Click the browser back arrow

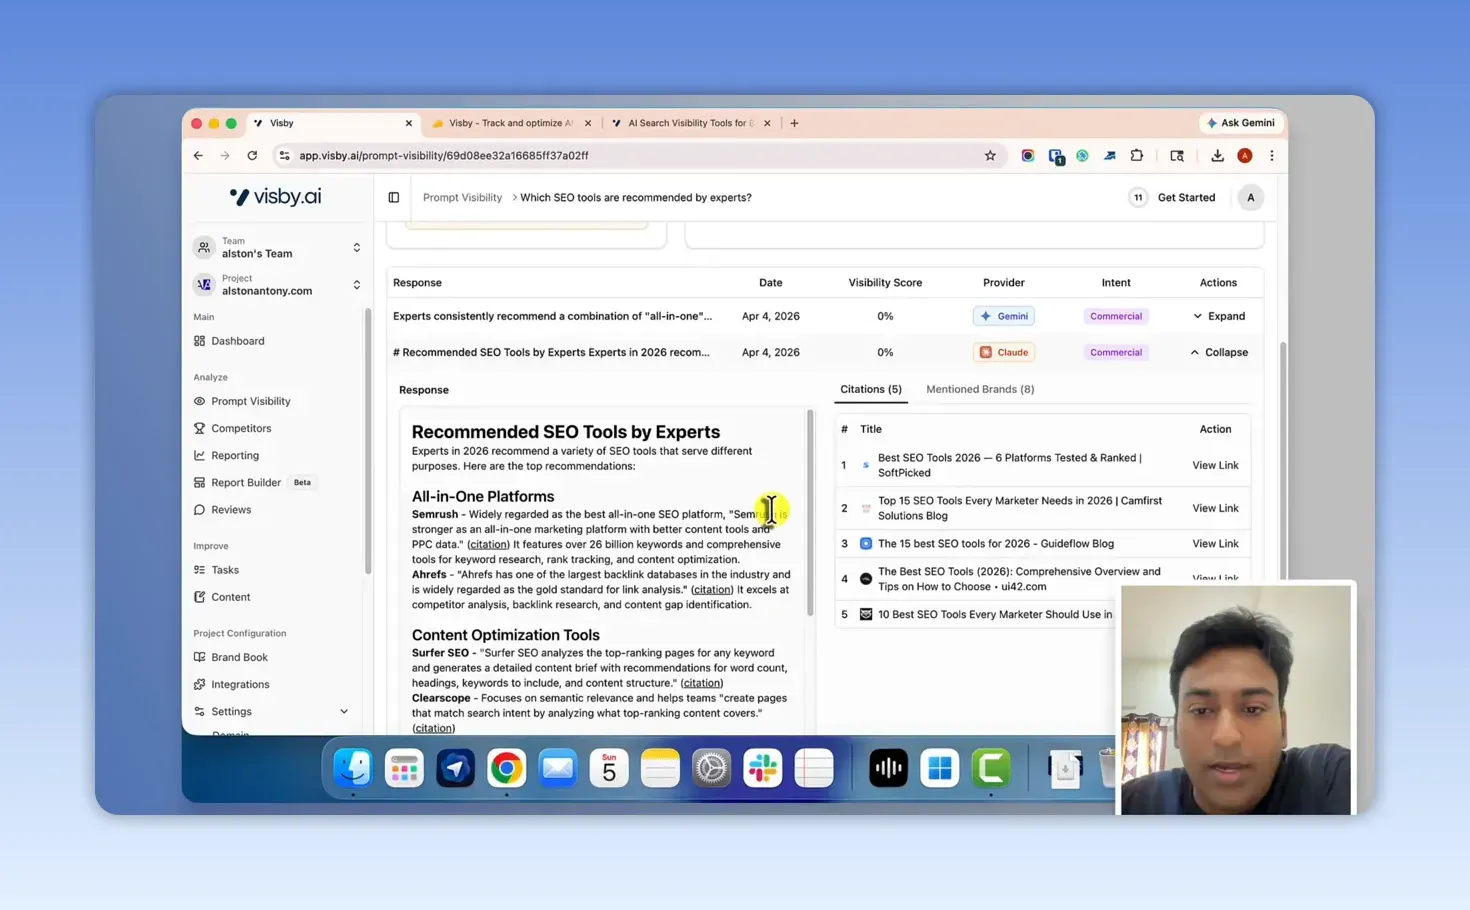pyautogui.click(x=198, y=156)
